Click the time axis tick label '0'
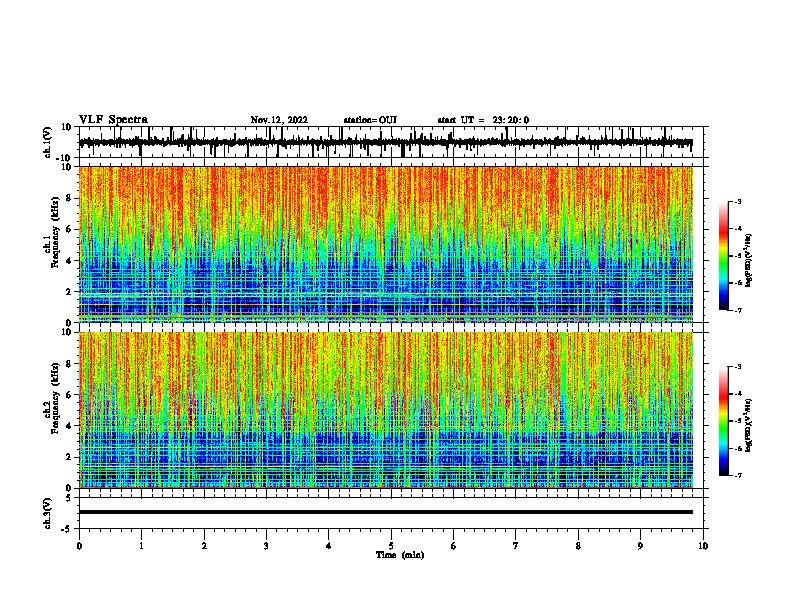This screenshot has width=792, height=612. coord(79,546)
